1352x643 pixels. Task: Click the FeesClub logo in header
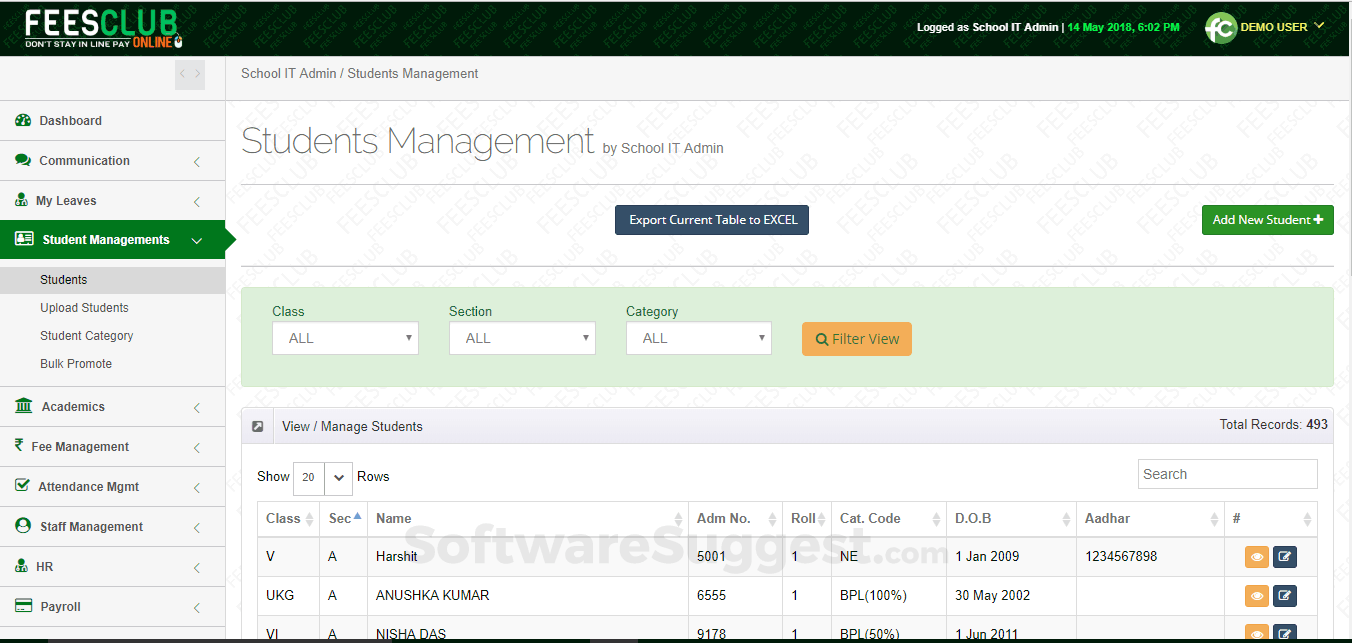point(104,28)
